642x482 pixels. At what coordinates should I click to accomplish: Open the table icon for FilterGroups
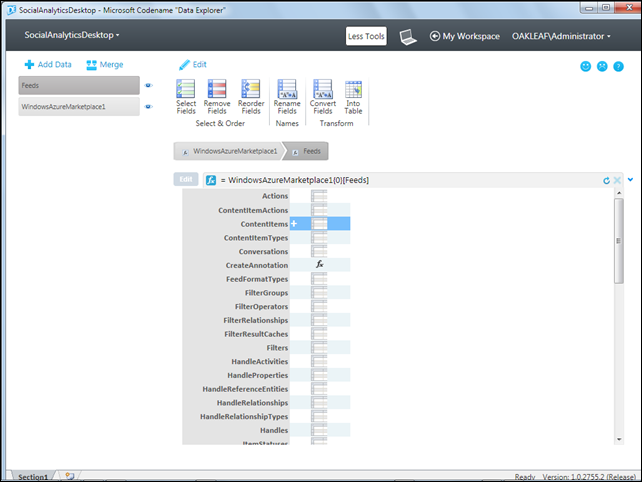[319, 293]
